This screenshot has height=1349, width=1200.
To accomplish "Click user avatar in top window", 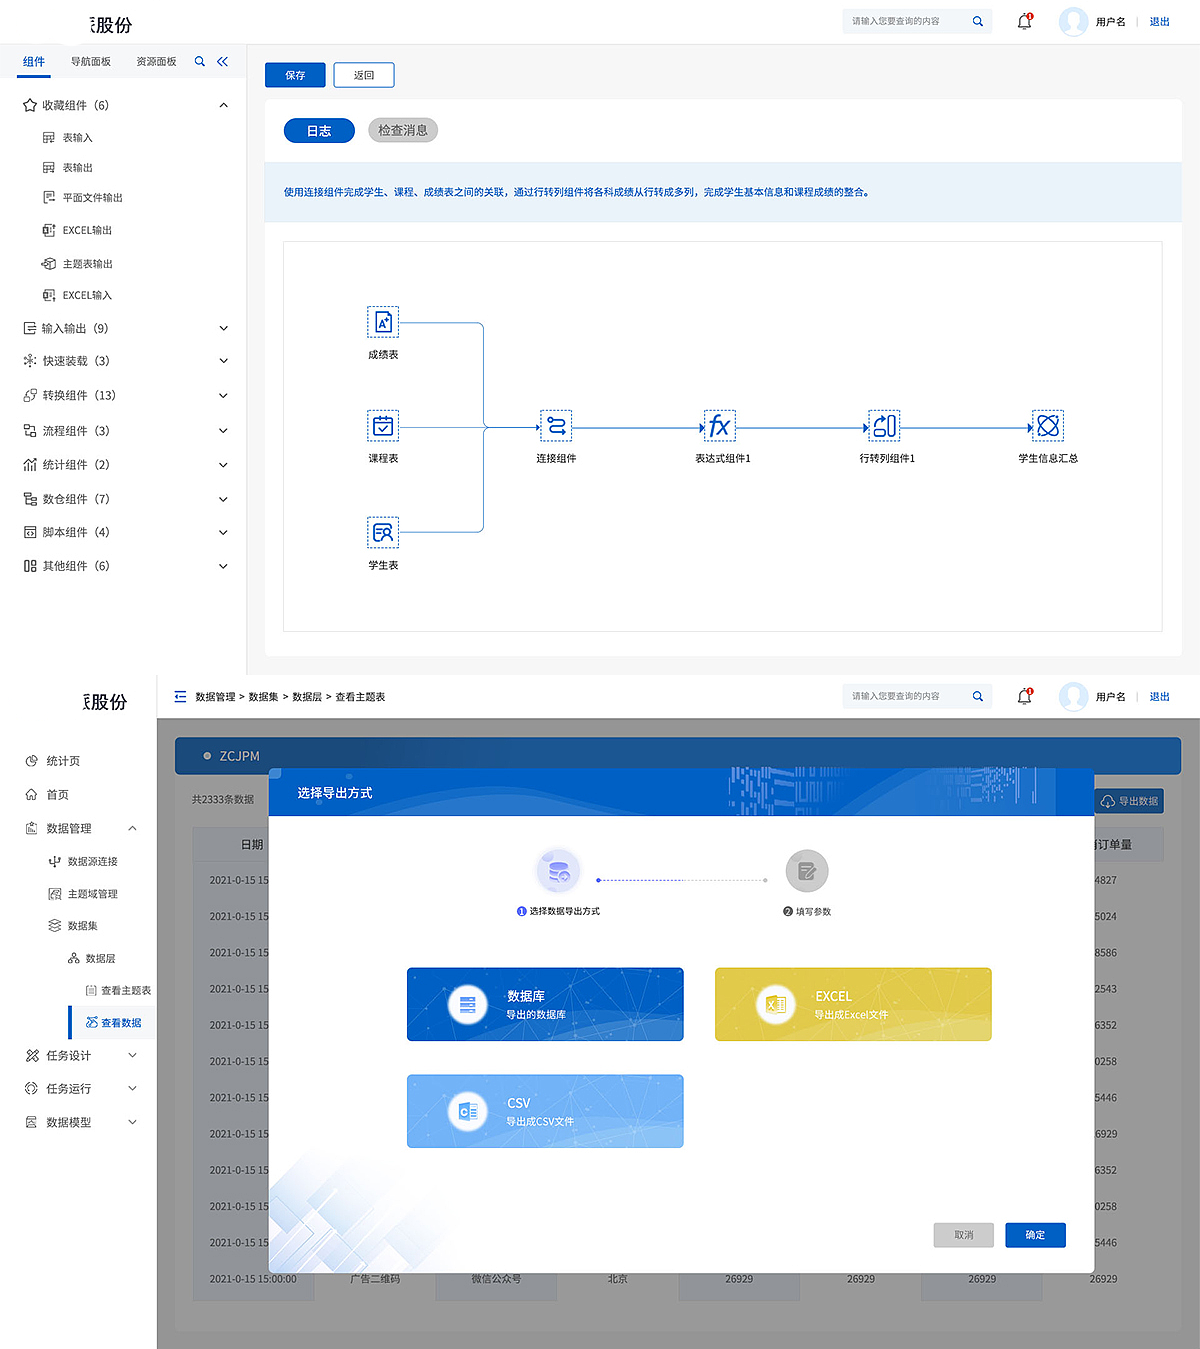I will (x=1073, y=21).
